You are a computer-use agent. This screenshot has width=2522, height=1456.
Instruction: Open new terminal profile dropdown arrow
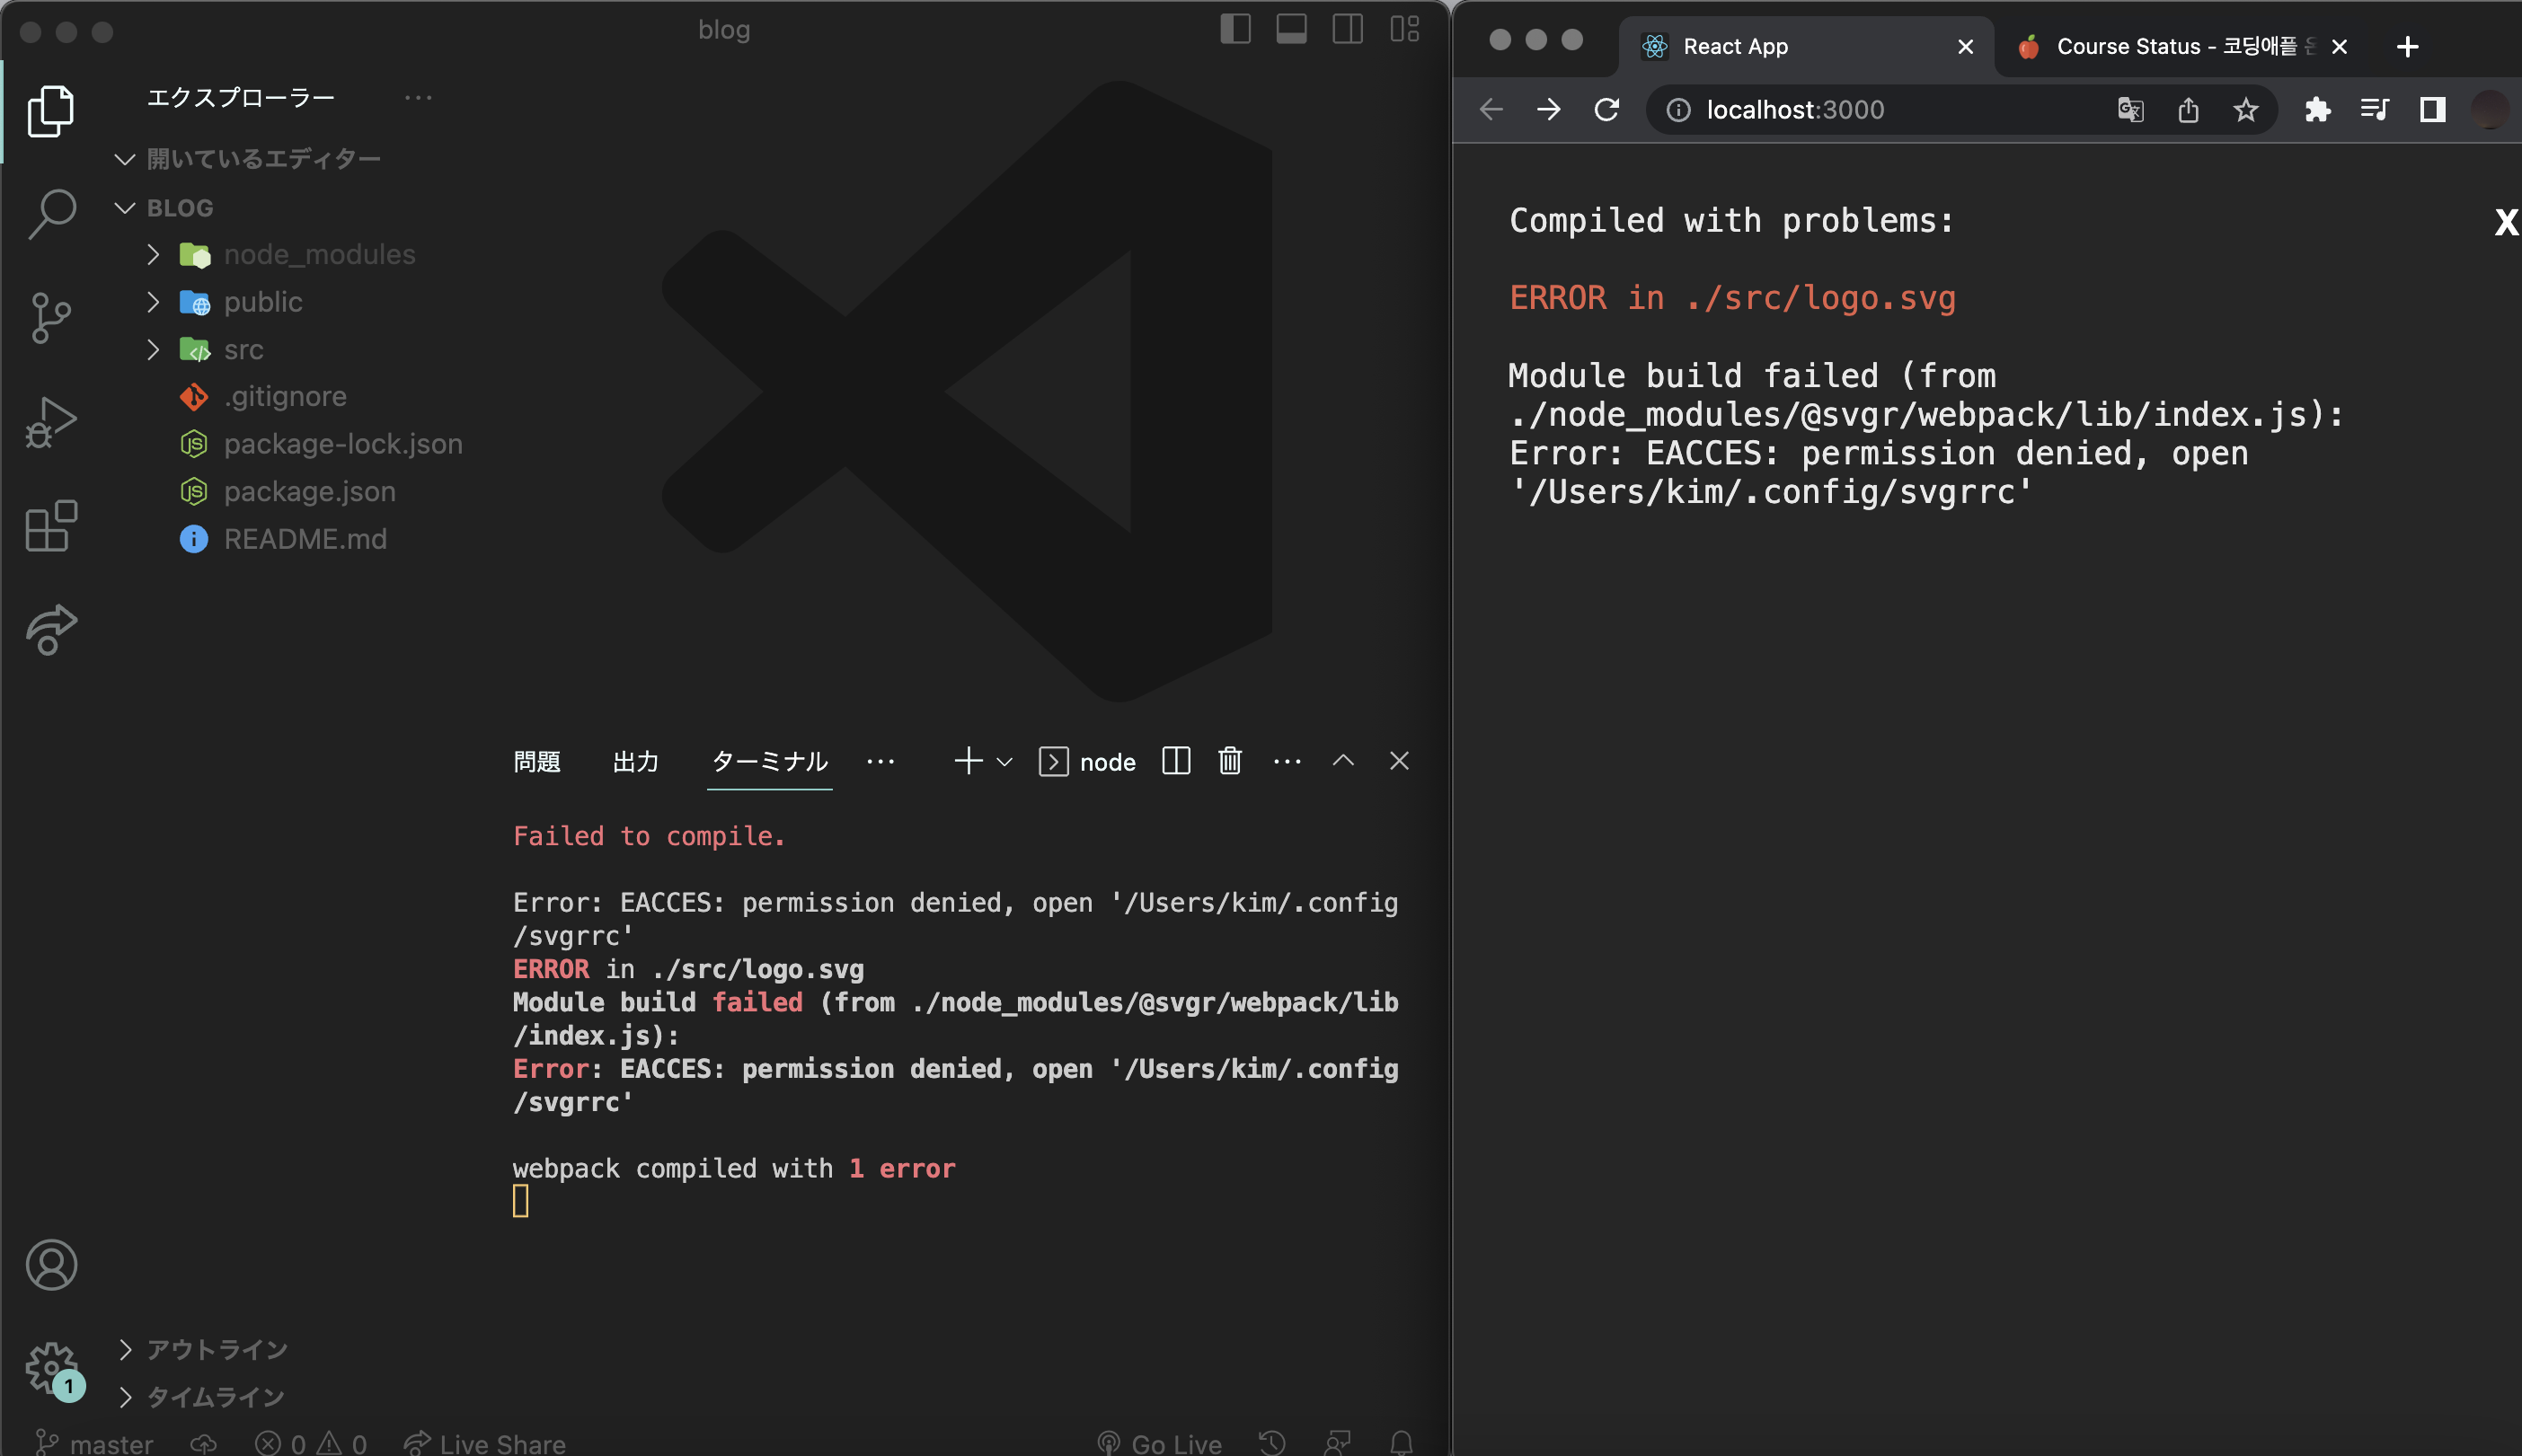[1005, 762]
